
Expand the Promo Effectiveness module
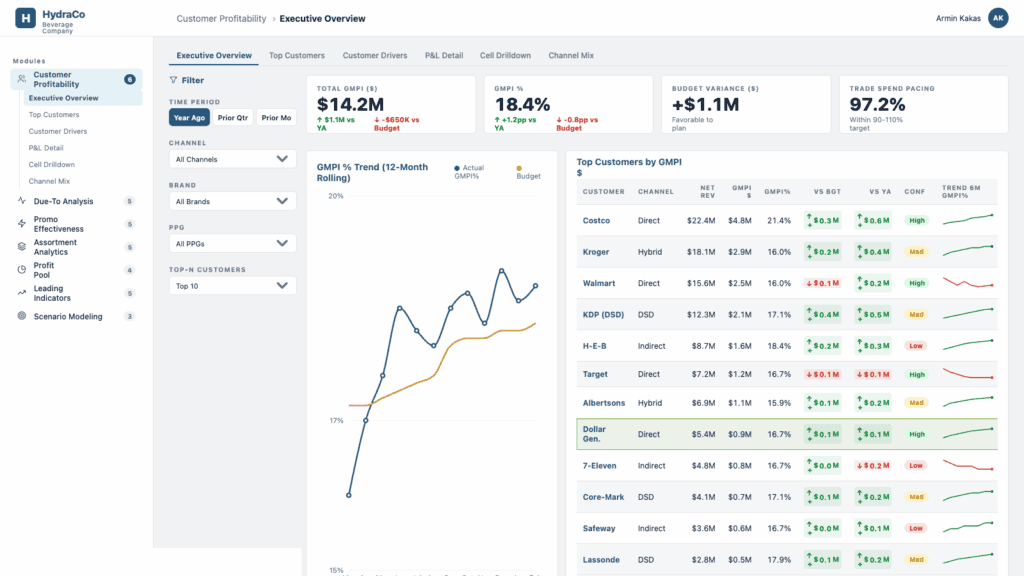[76, 224]
